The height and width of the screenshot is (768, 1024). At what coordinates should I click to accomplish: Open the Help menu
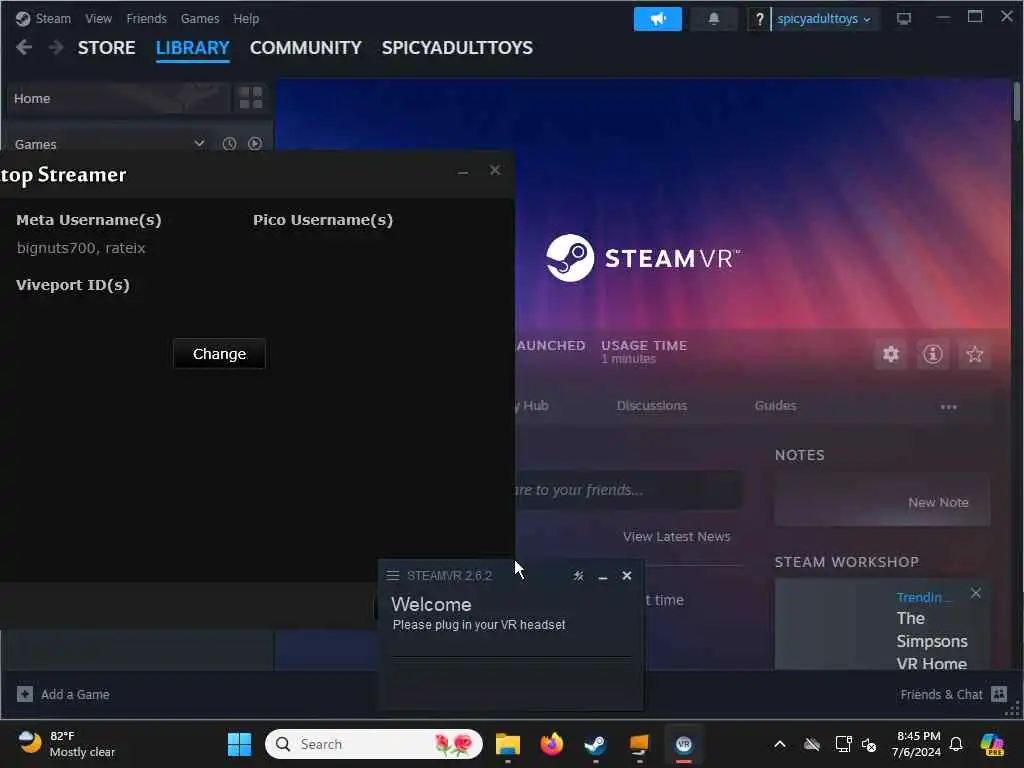[246, 19]
